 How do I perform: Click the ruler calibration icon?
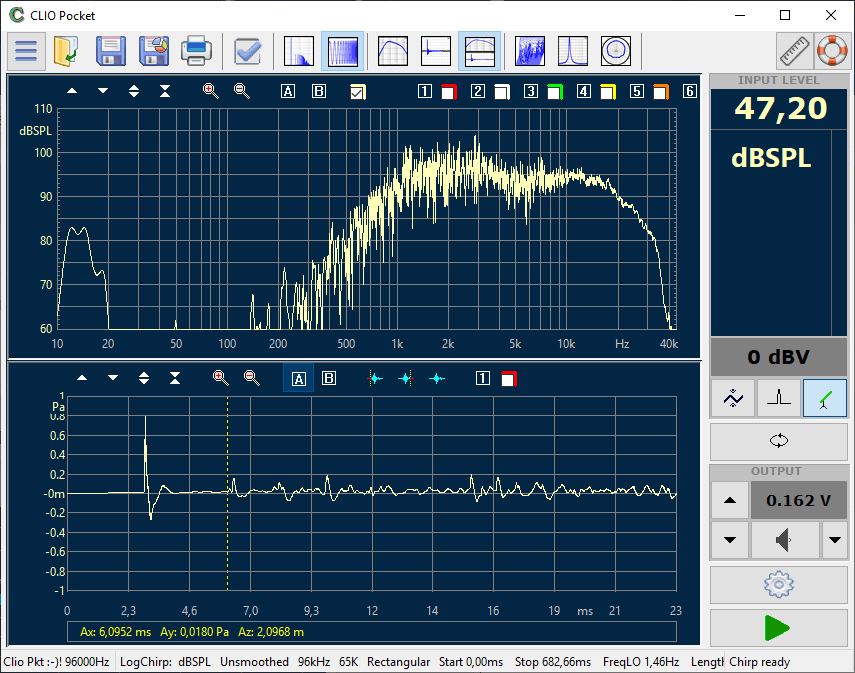point(795,50)
